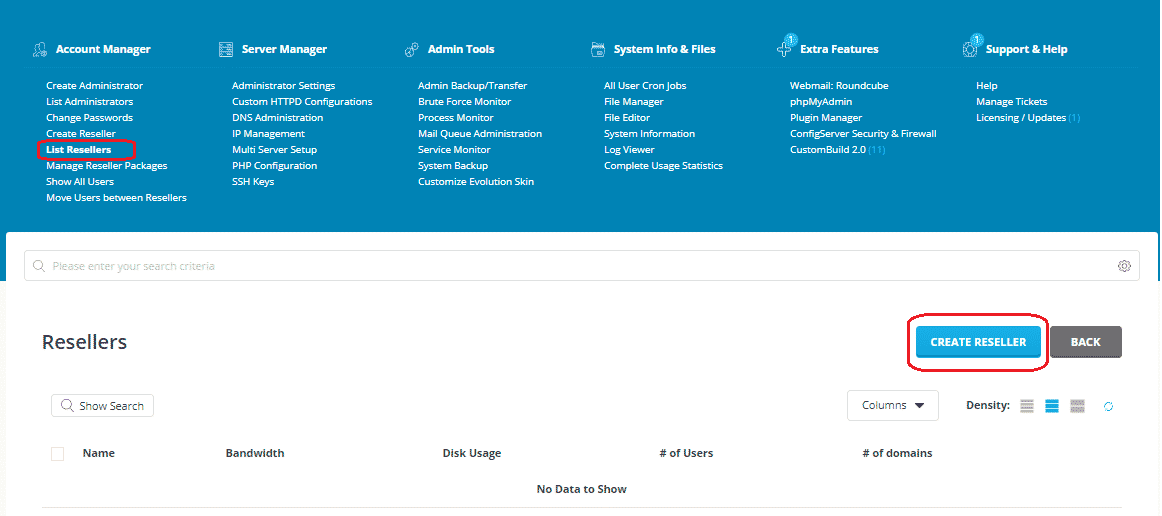Focus the search criteria input field
The width and height of the screenshot is (1162, 516).
tap(582, 265)
